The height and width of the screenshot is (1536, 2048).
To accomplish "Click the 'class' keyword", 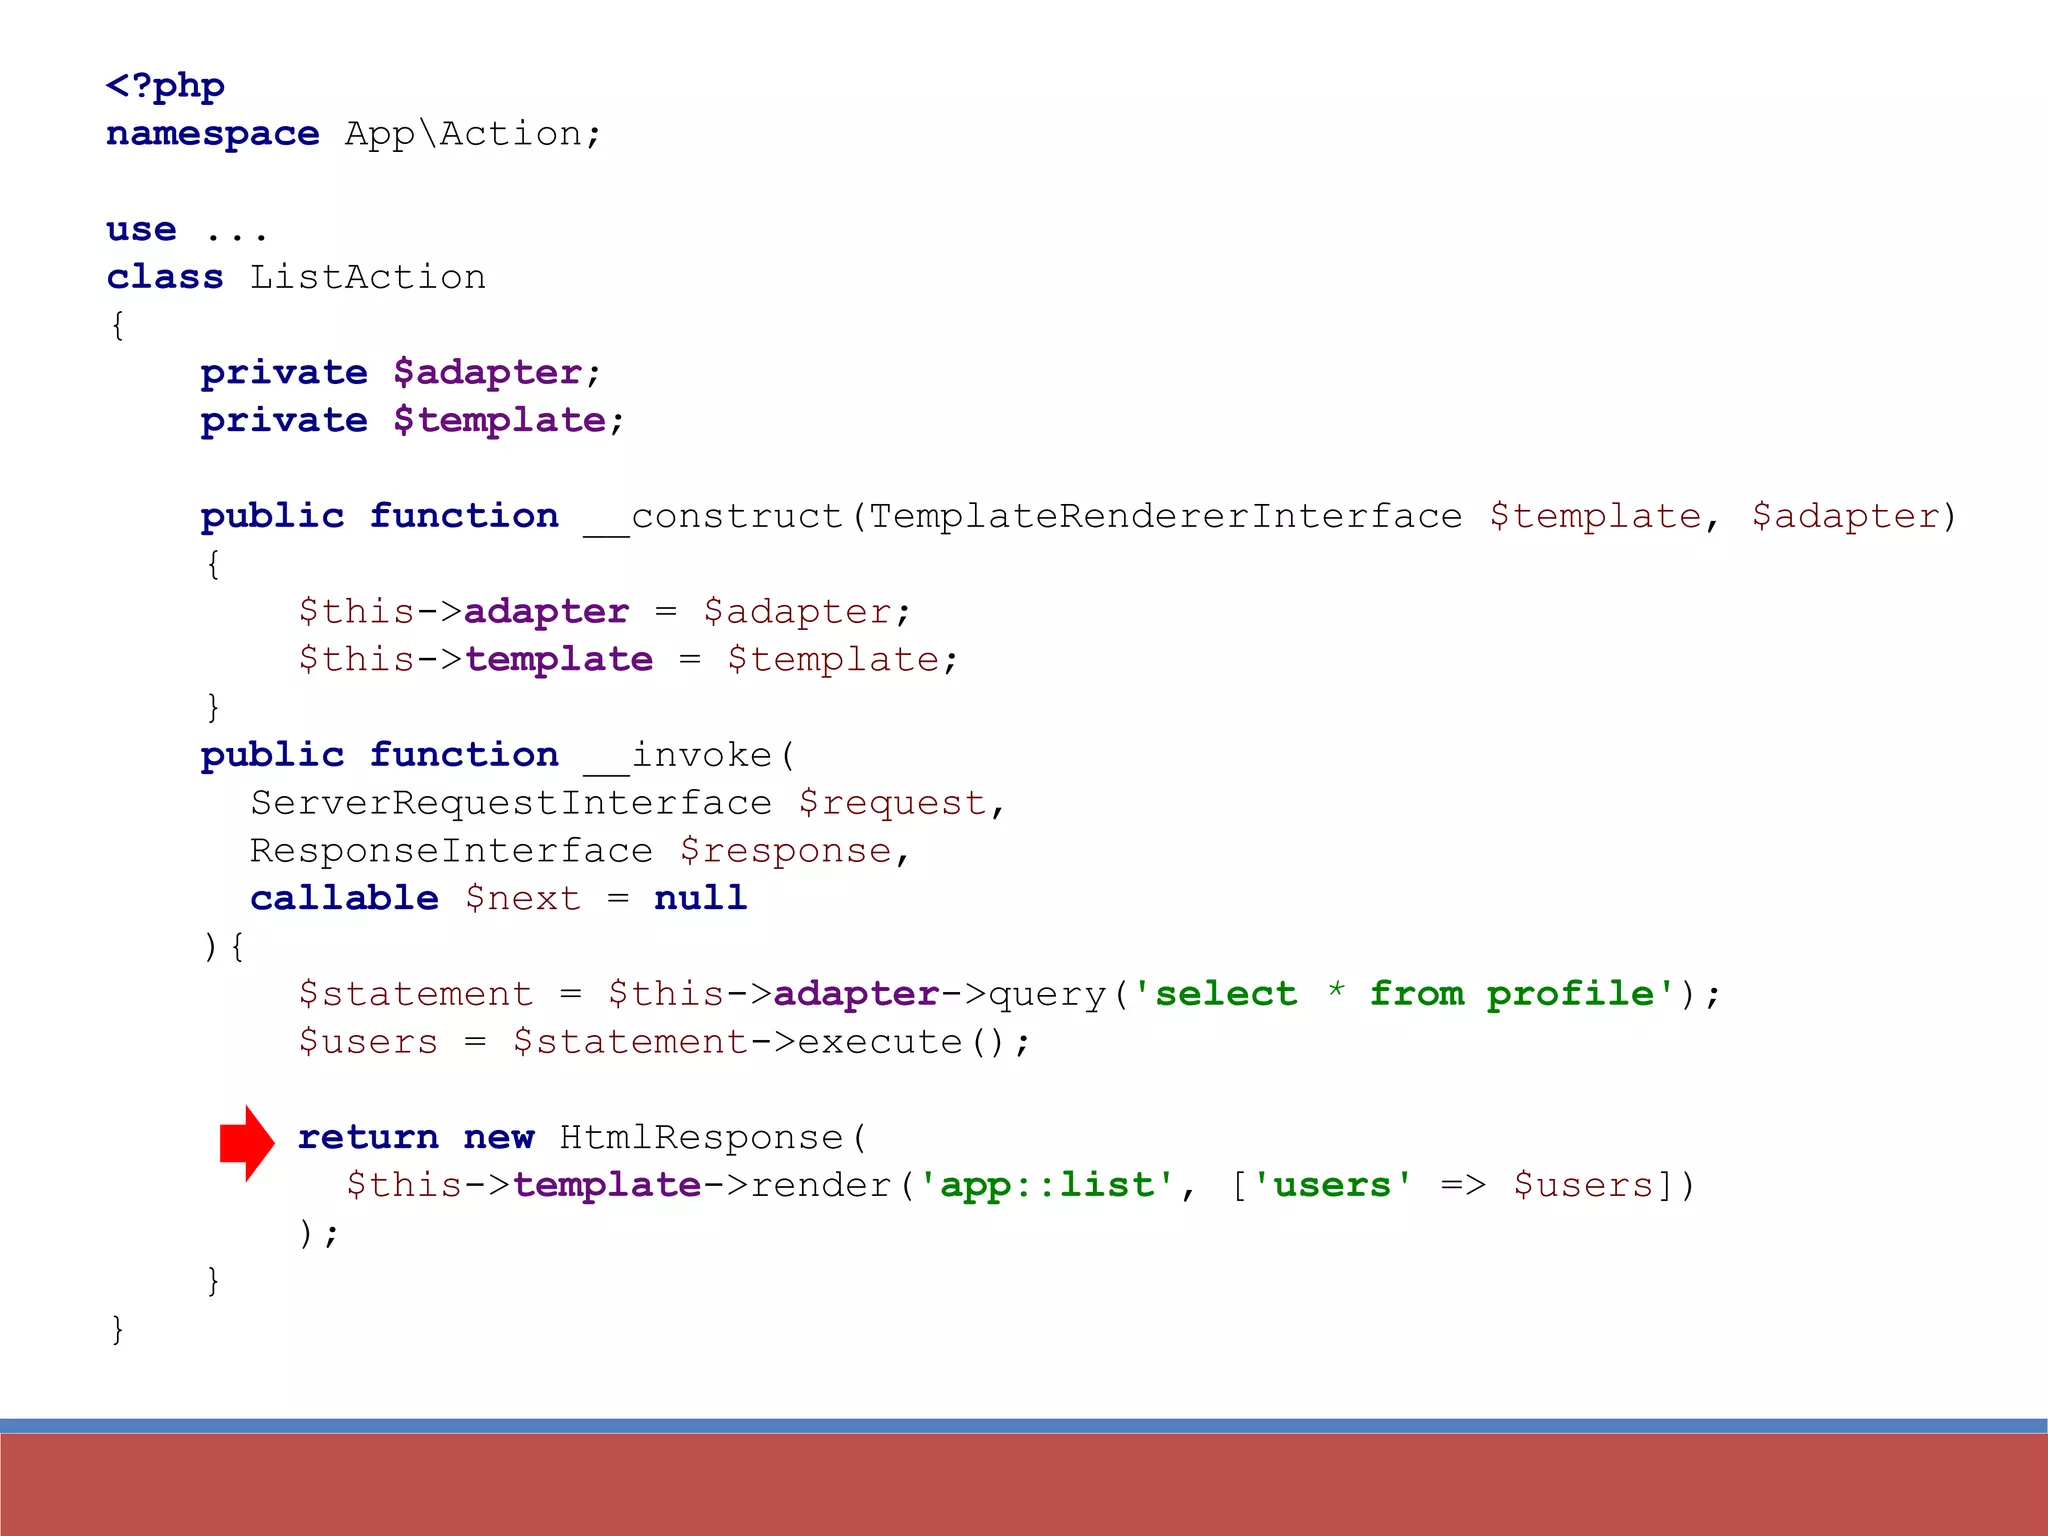I will tap(165, 276).
